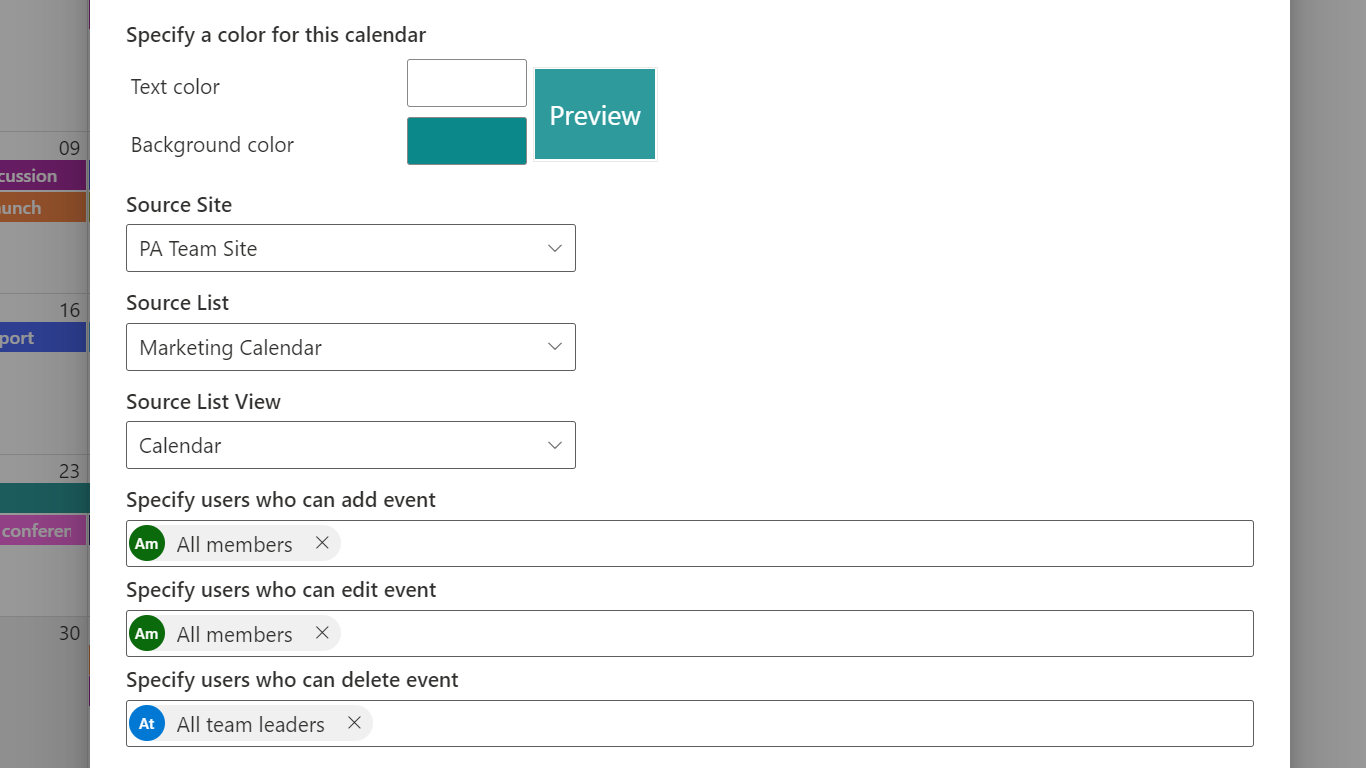
Task: Select the All team leaders chip
Action: point(250,724)
